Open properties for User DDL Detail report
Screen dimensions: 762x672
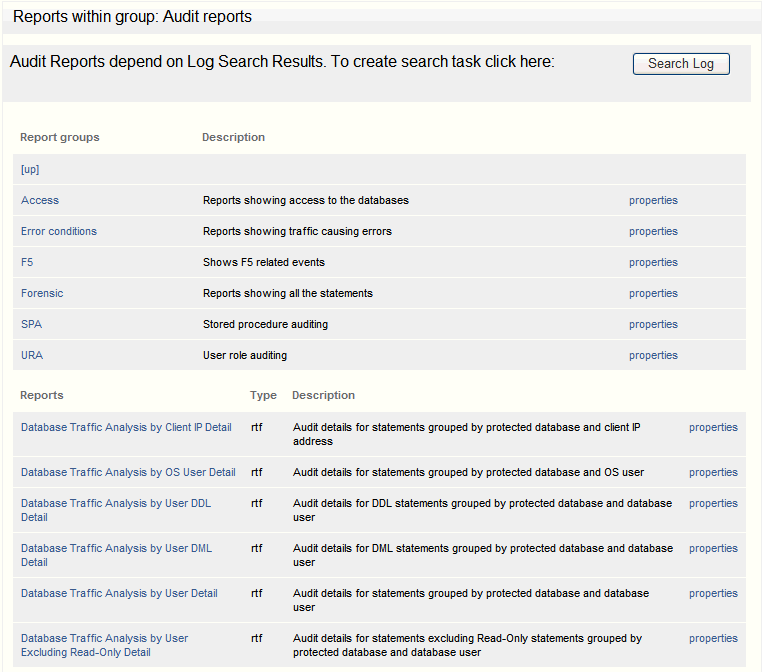point(713,503)
